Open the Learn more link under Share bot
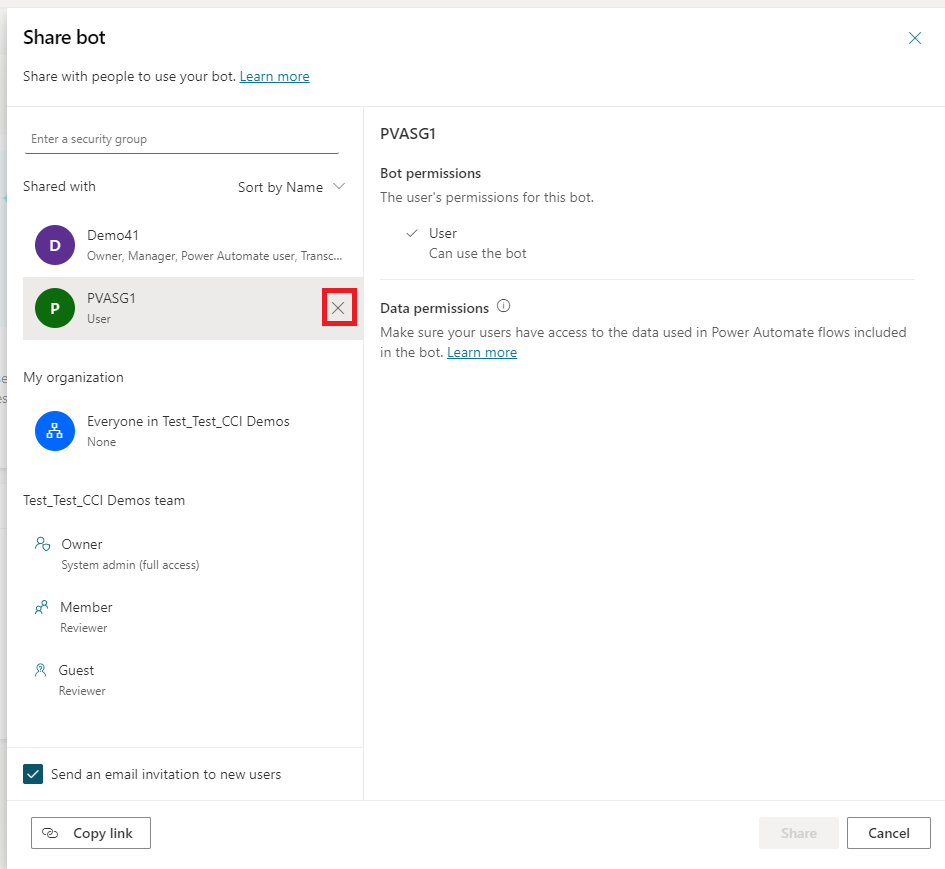 (274, 77)
